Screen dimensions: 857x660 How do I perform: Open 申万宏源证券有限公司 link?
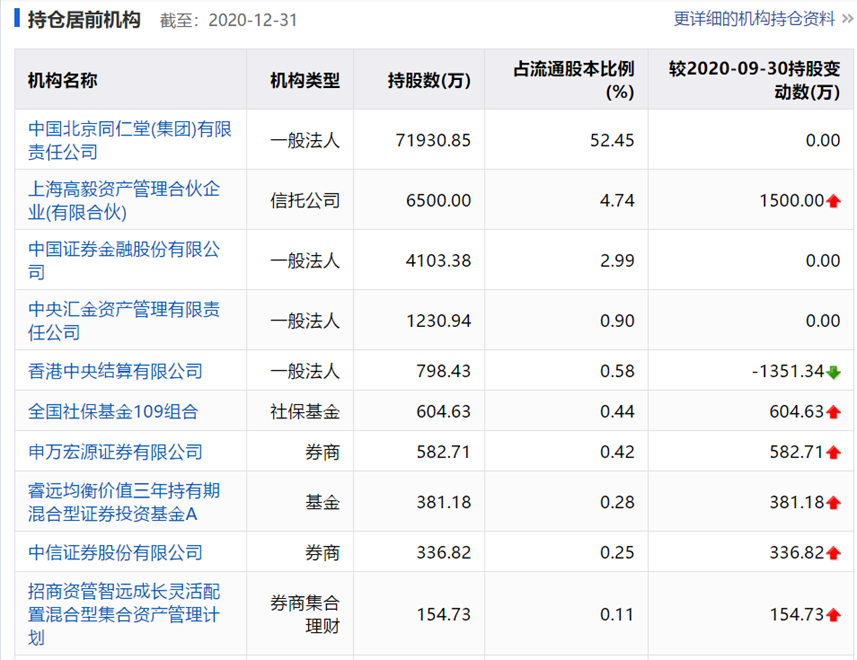coord(115,452)
